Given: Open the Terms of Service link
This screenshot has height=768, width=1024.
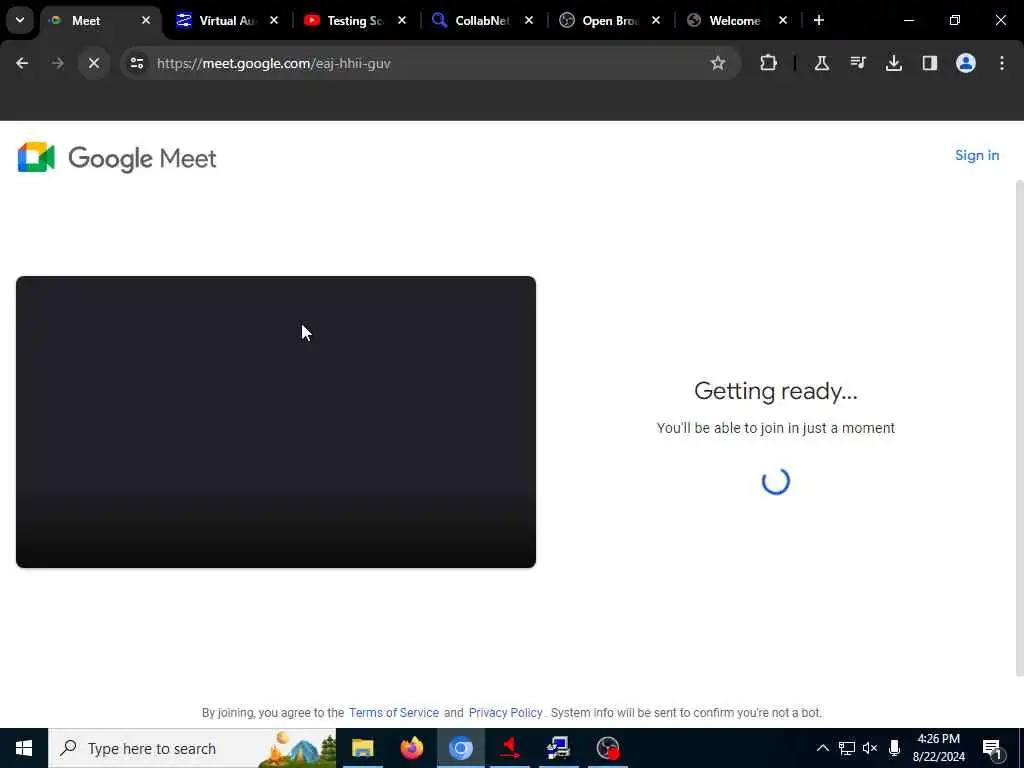Looking at the screenshot, I should pos(394,712).
